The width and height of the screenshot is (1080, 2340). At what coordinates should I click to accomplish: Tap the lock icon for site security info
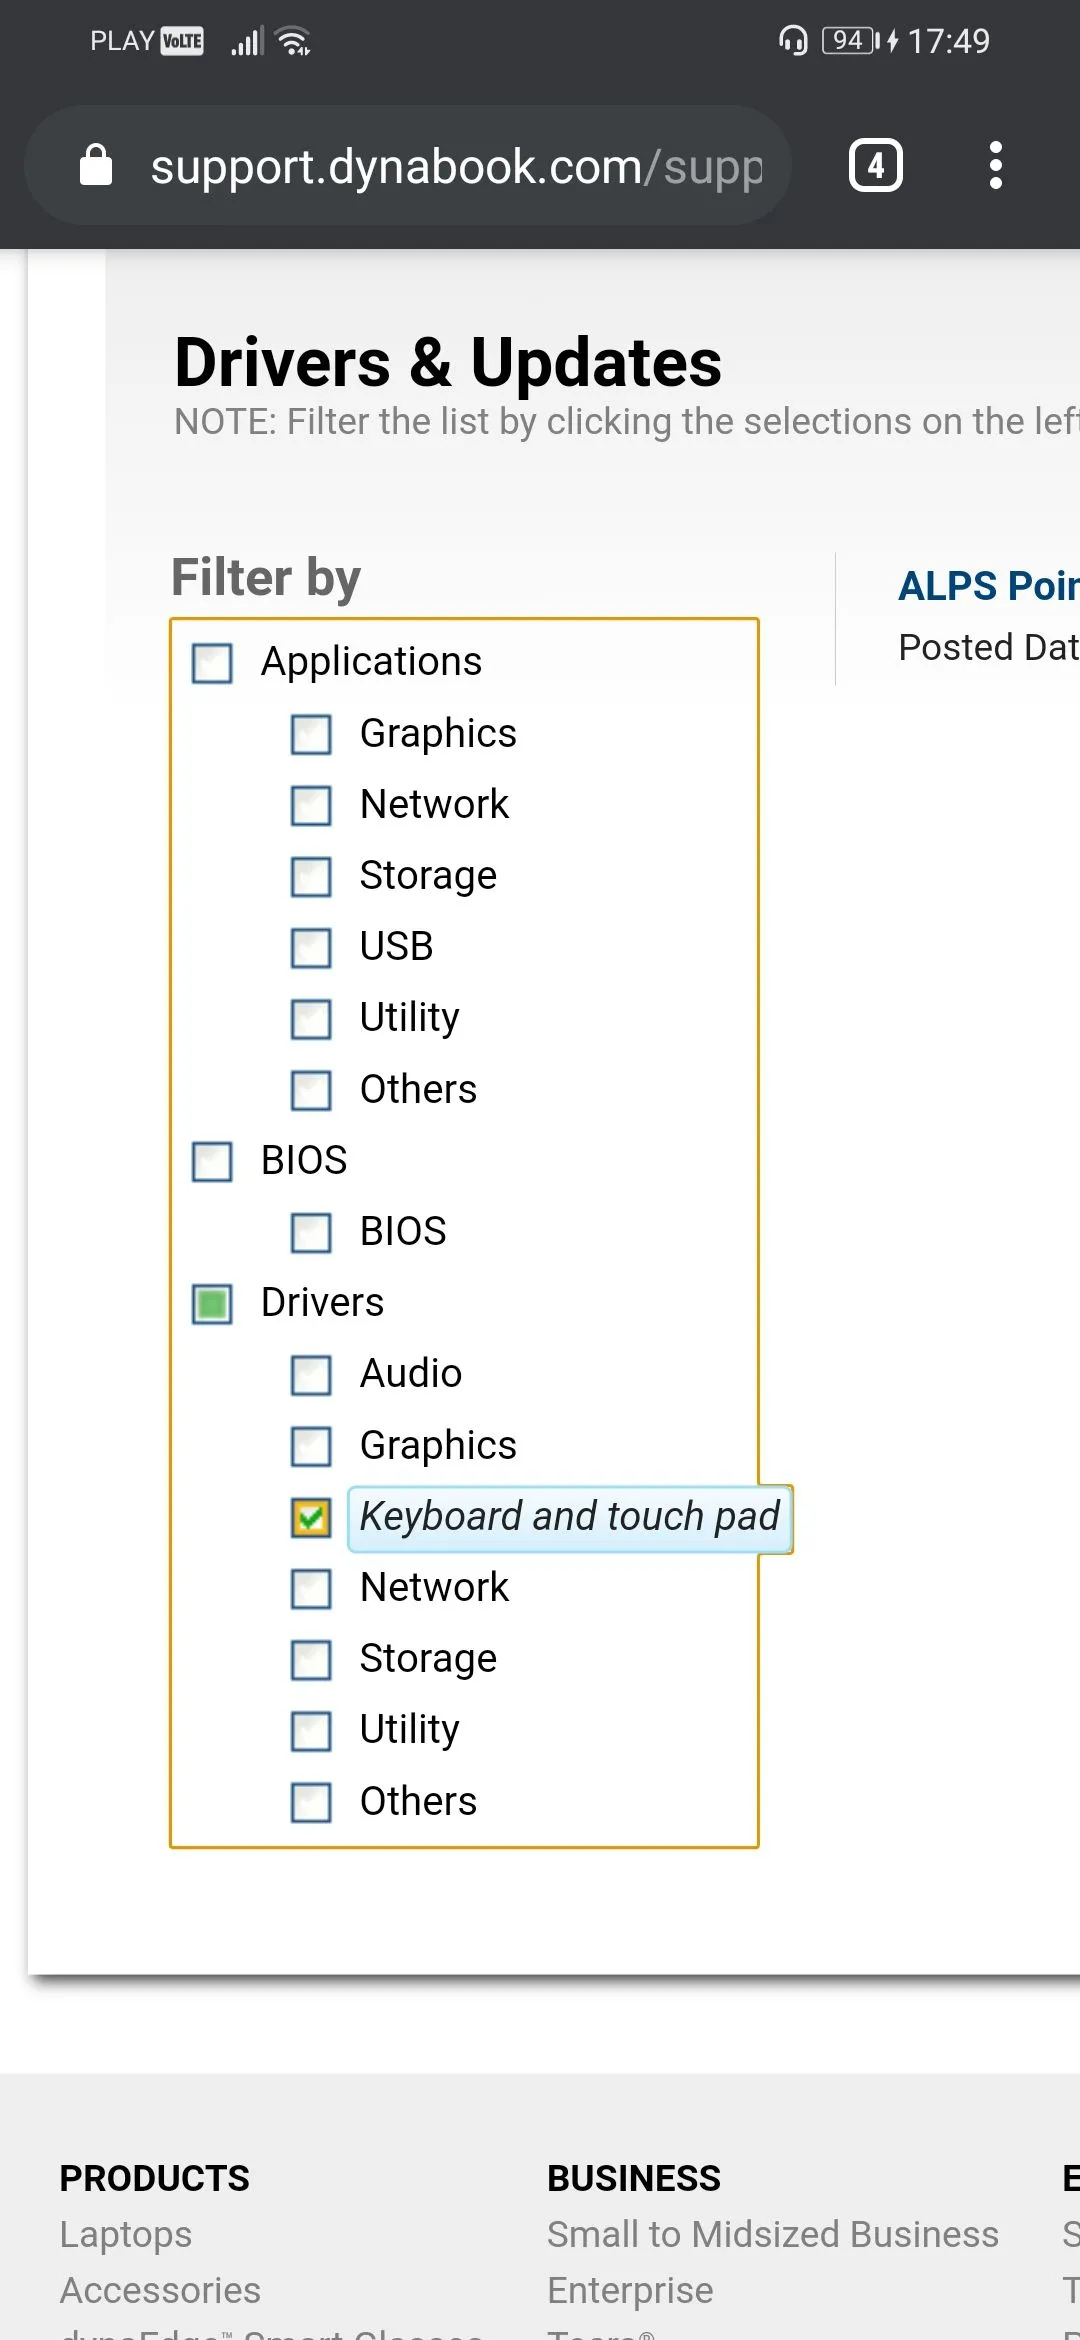click(96, 165)
